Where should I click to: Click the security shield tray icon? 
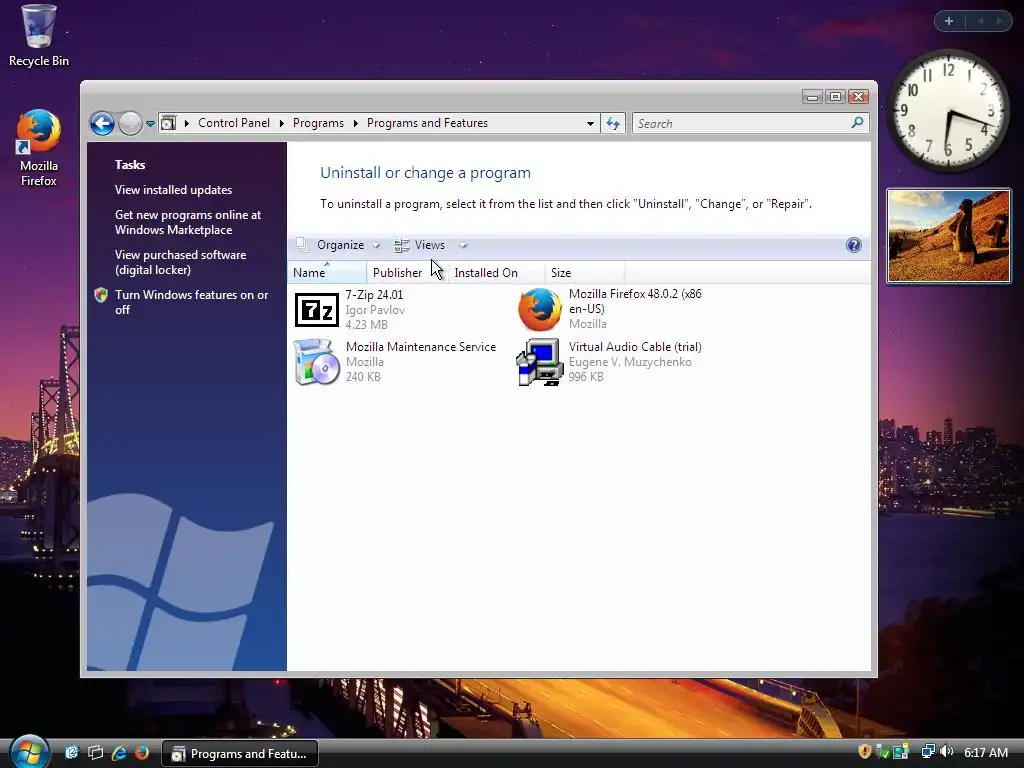[865, 752]
